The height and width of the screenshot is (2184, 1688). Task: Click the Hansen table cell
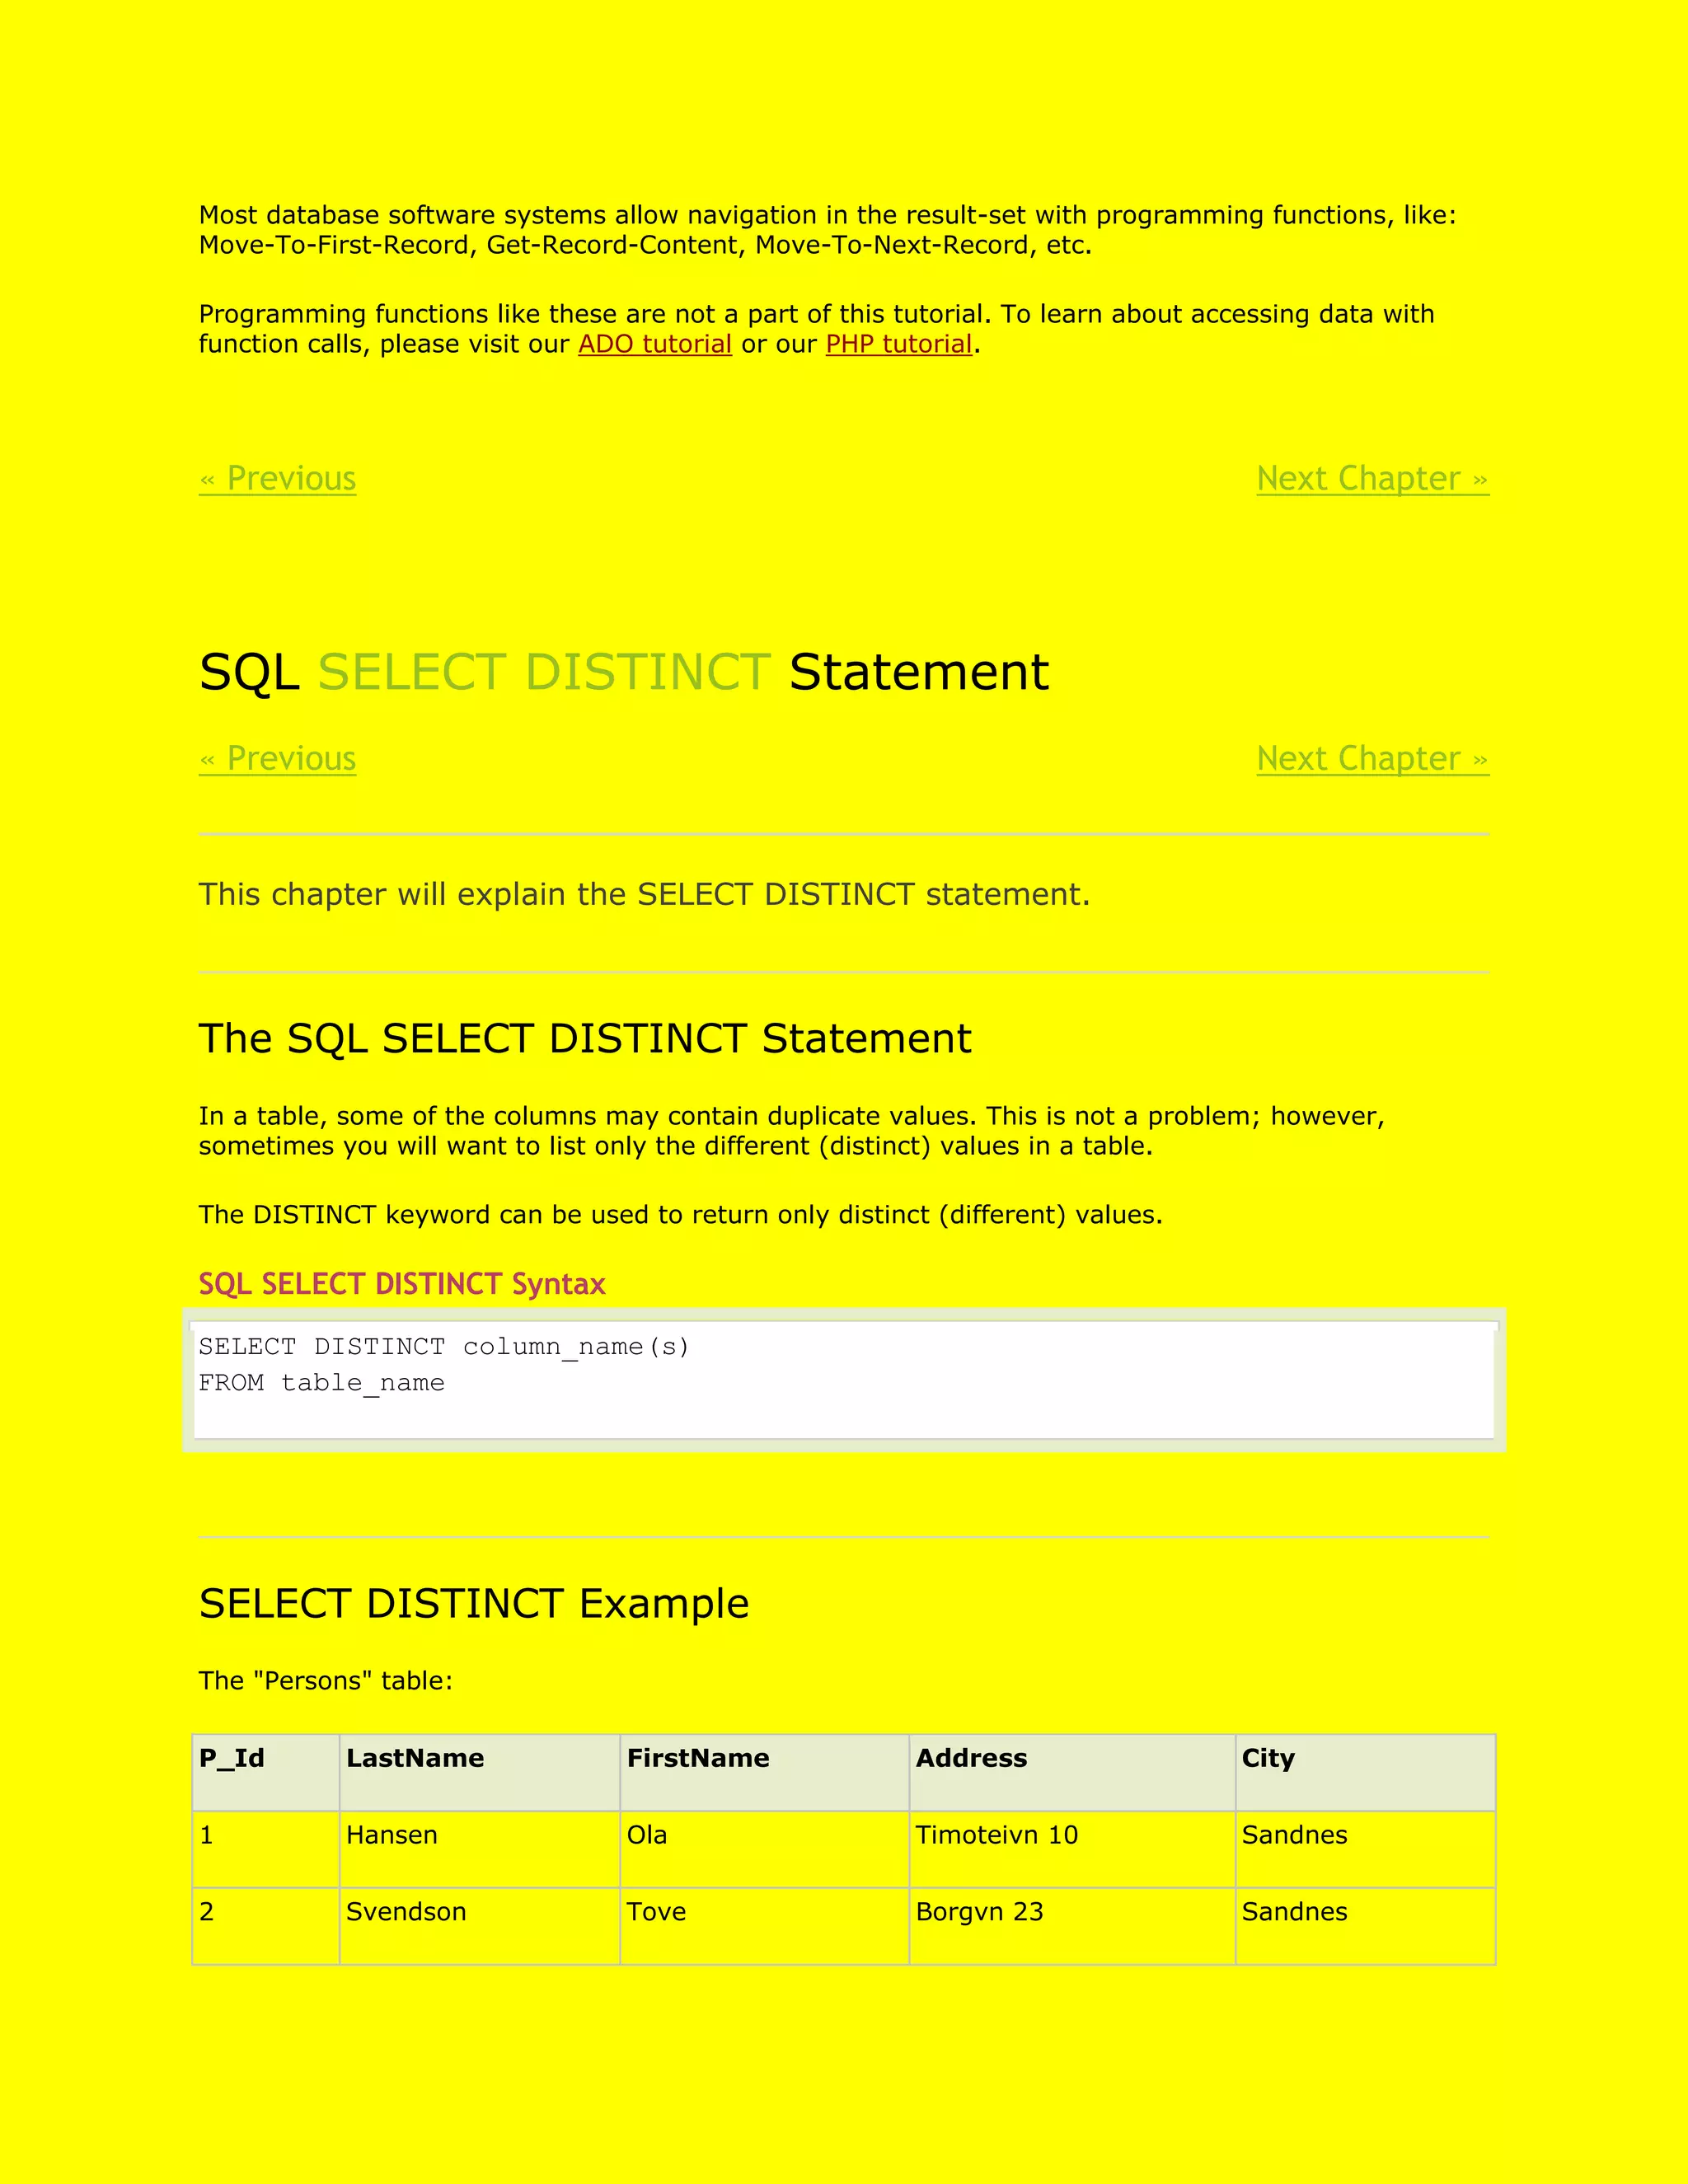(x=391, y=1835)
